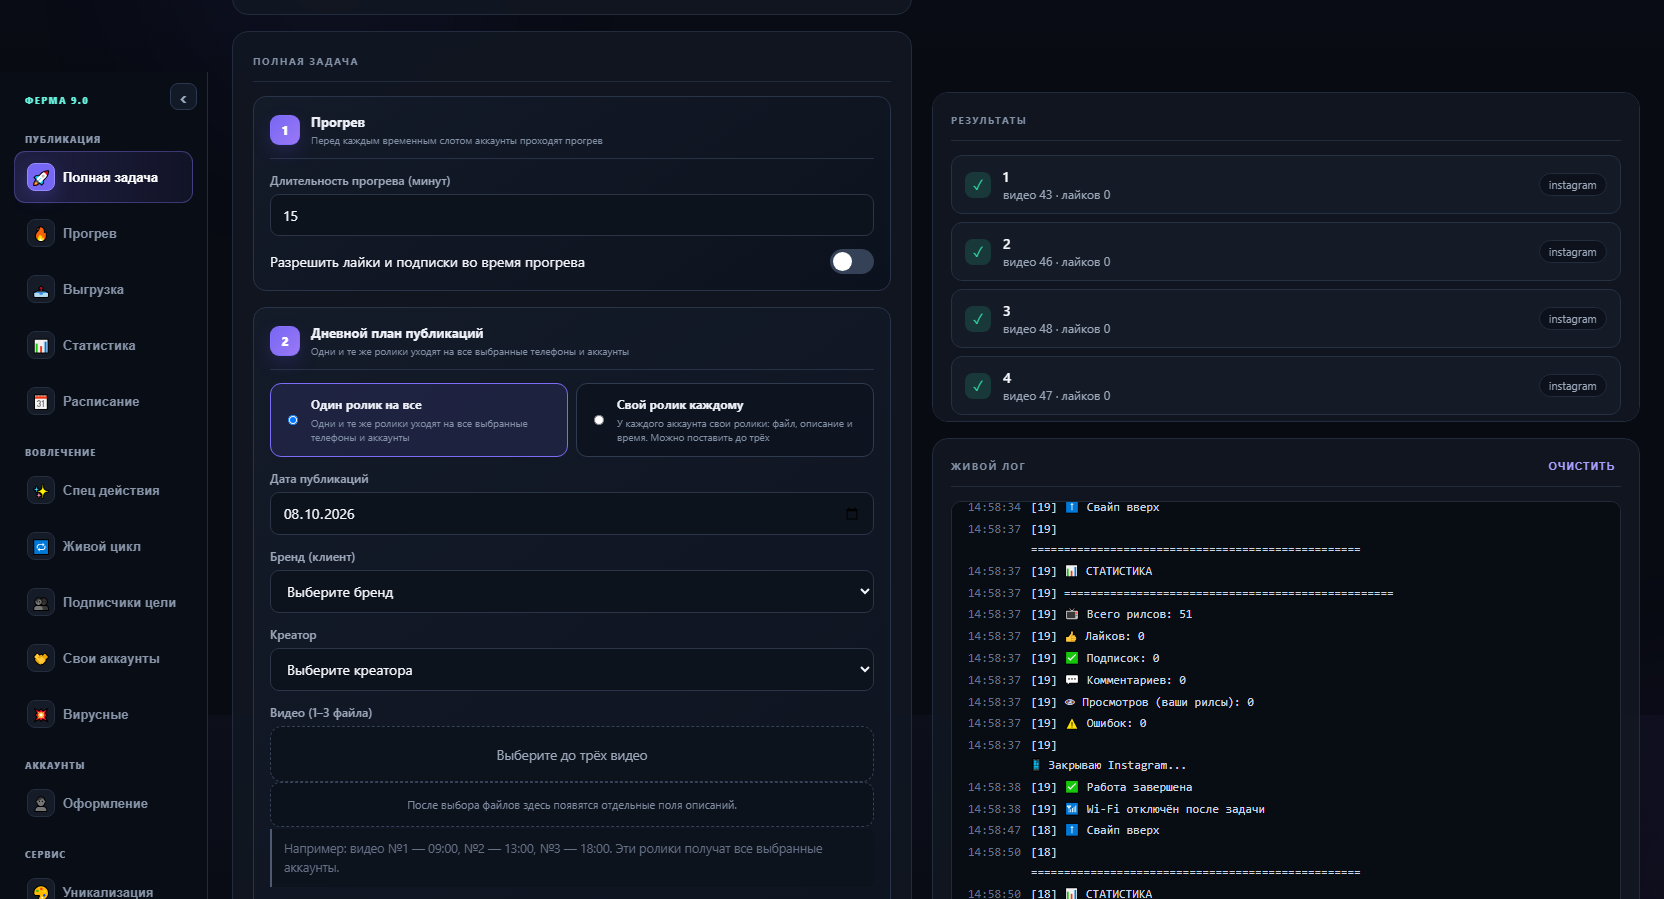Click the ФЕРМА 9.0 logo text
Viewport: 1664px width, 899px height.
tap(57, 101)
